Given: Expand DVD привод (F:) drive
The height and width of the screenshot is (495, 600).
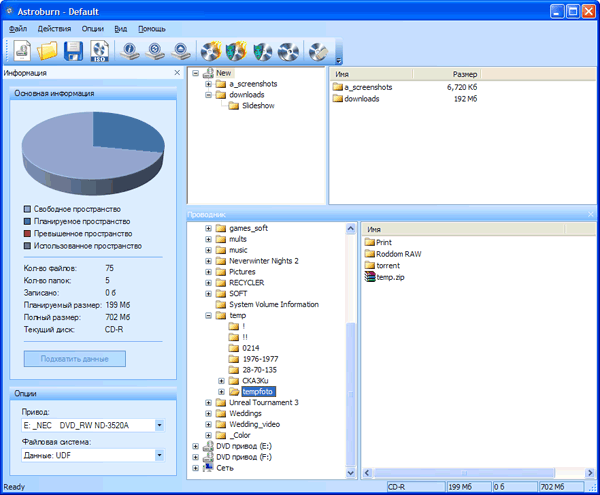Looking at the screenshot, I should (x=196, y=457).
